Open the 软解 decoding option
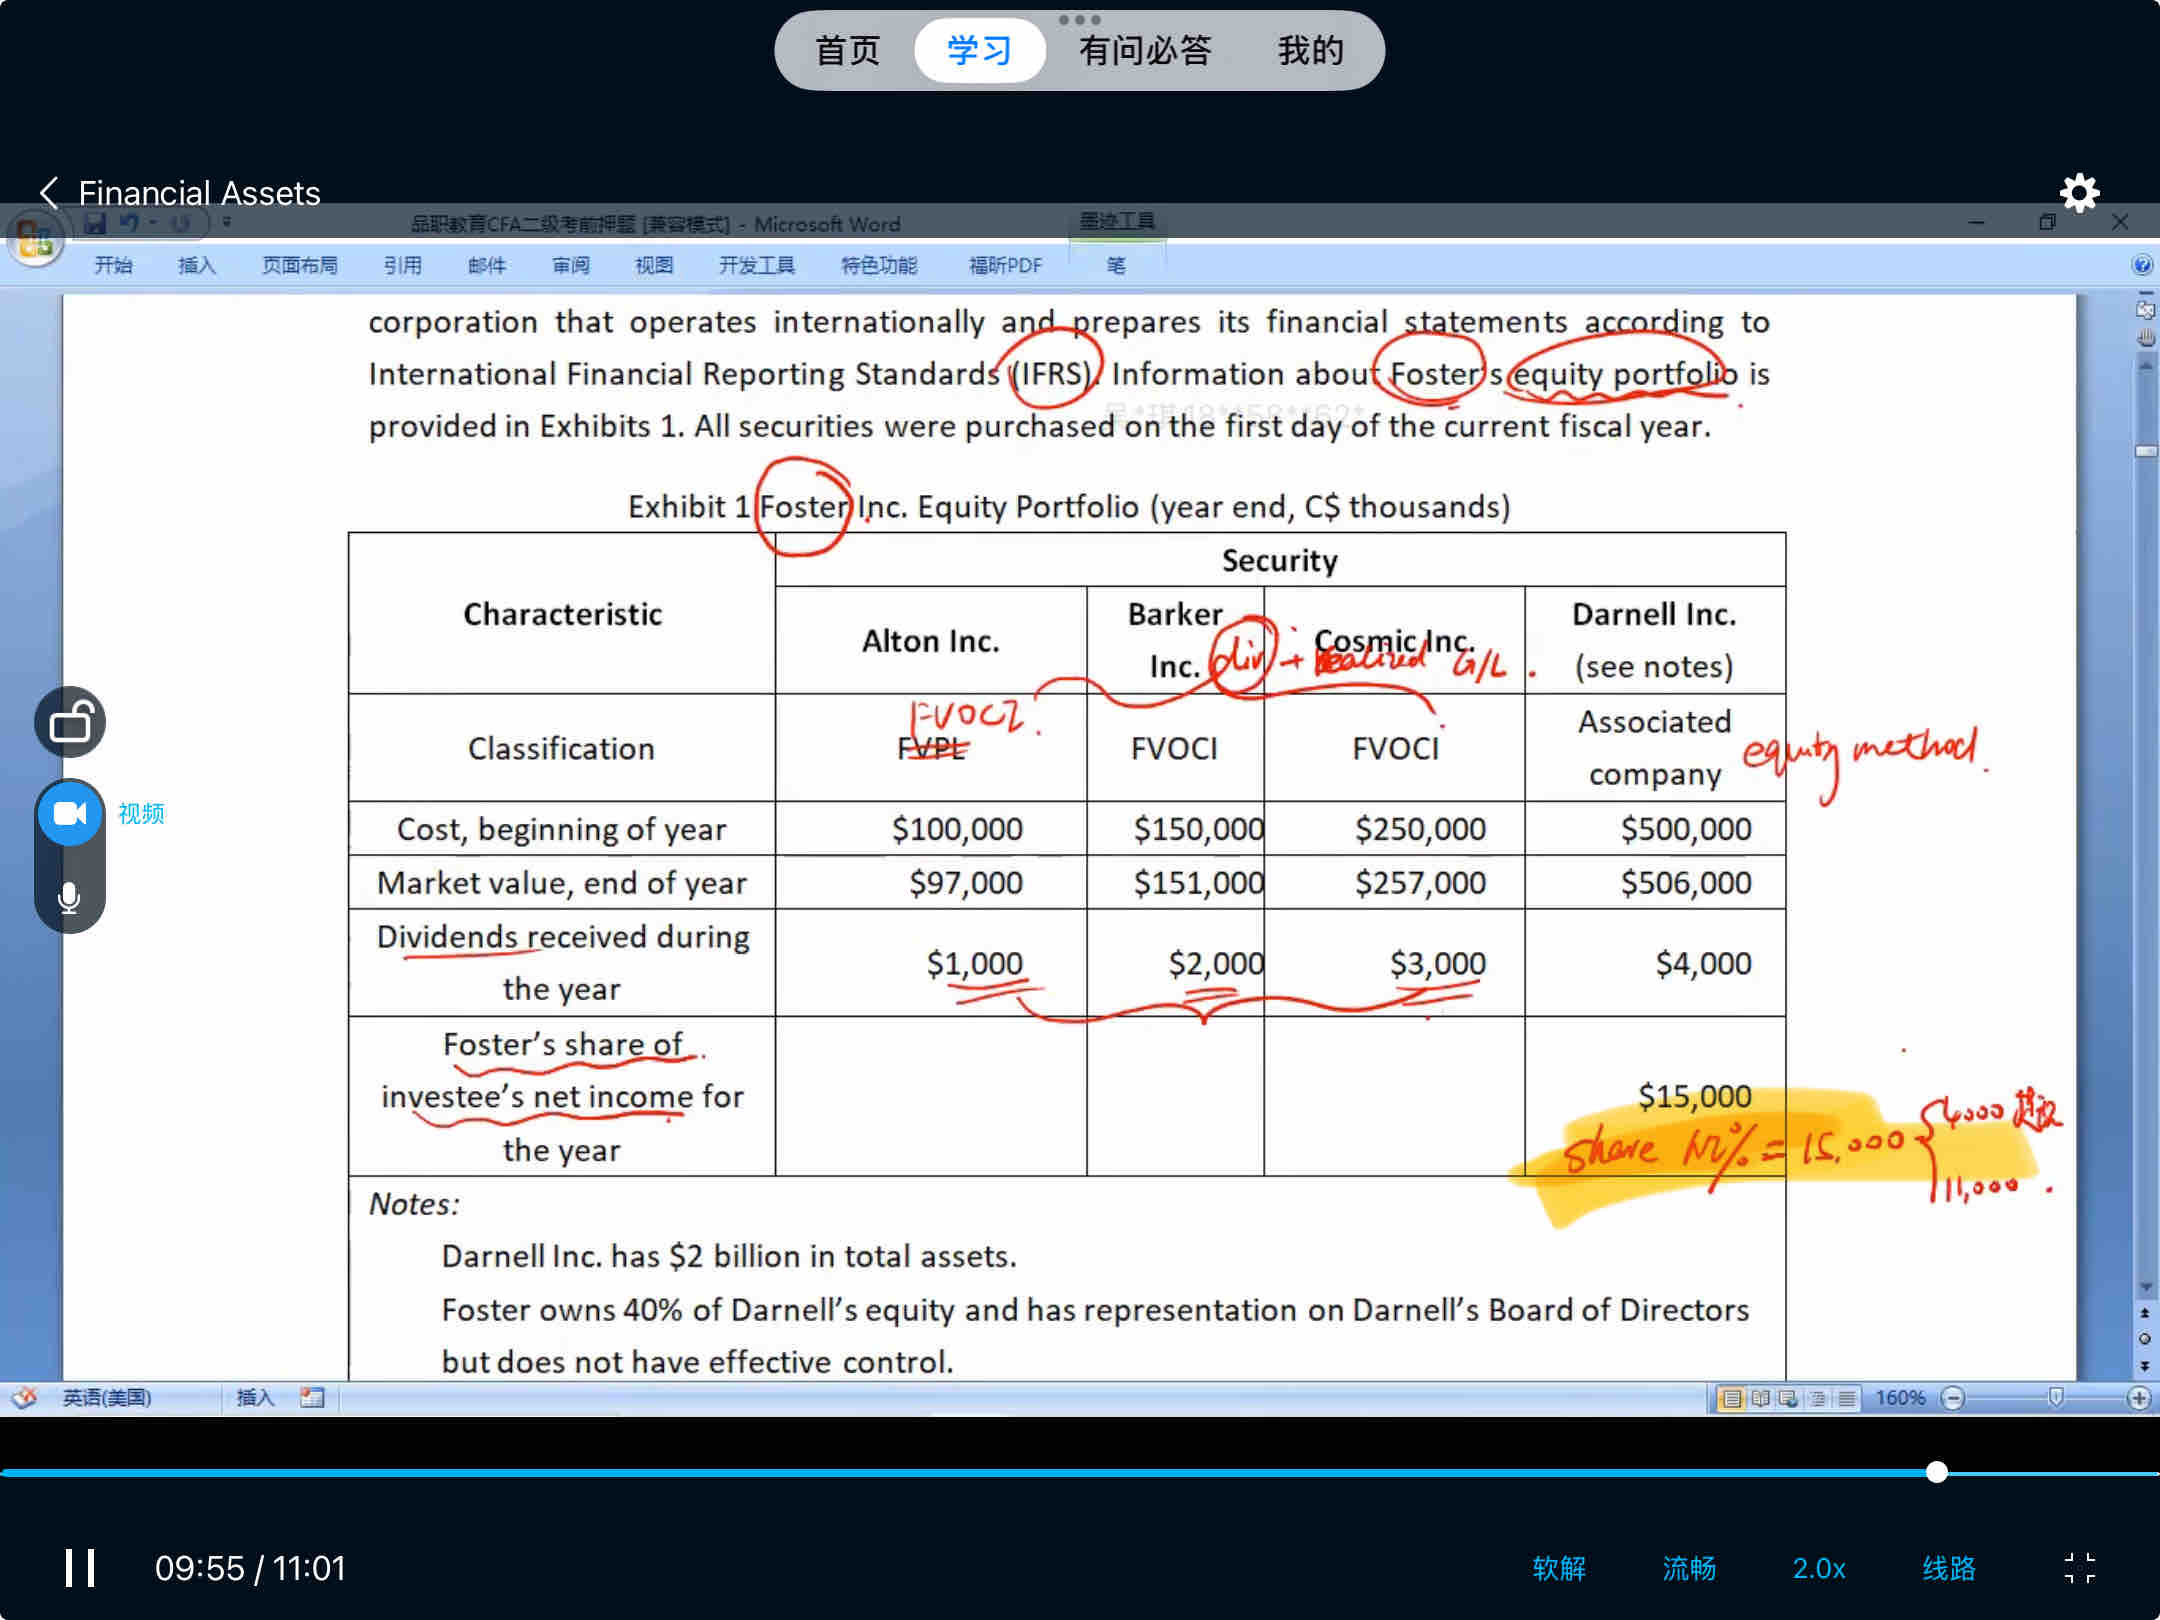2160x1620 pixels. pos(1559,1568)
